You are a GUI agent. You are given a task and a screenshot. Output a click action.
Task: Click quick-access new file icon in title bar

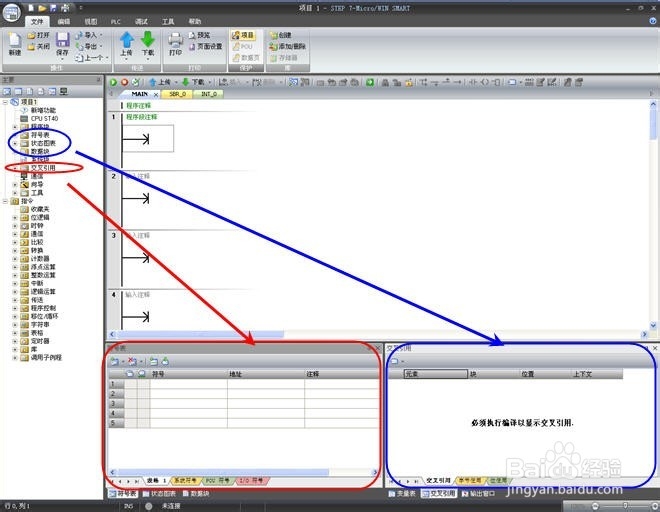click(x=31, y=8)
